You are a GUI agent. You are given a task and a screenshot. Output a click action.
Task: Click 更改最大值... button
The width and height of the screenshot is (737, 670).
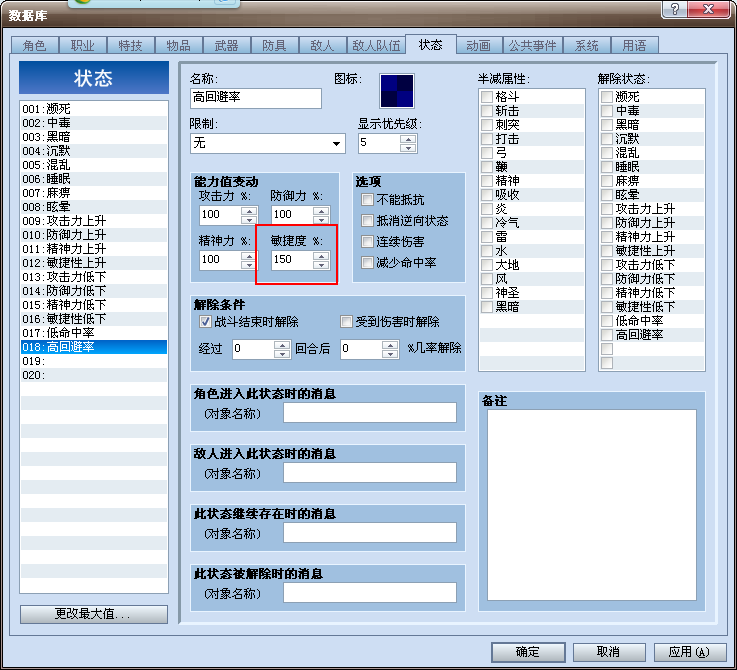(x=94, y=614)
